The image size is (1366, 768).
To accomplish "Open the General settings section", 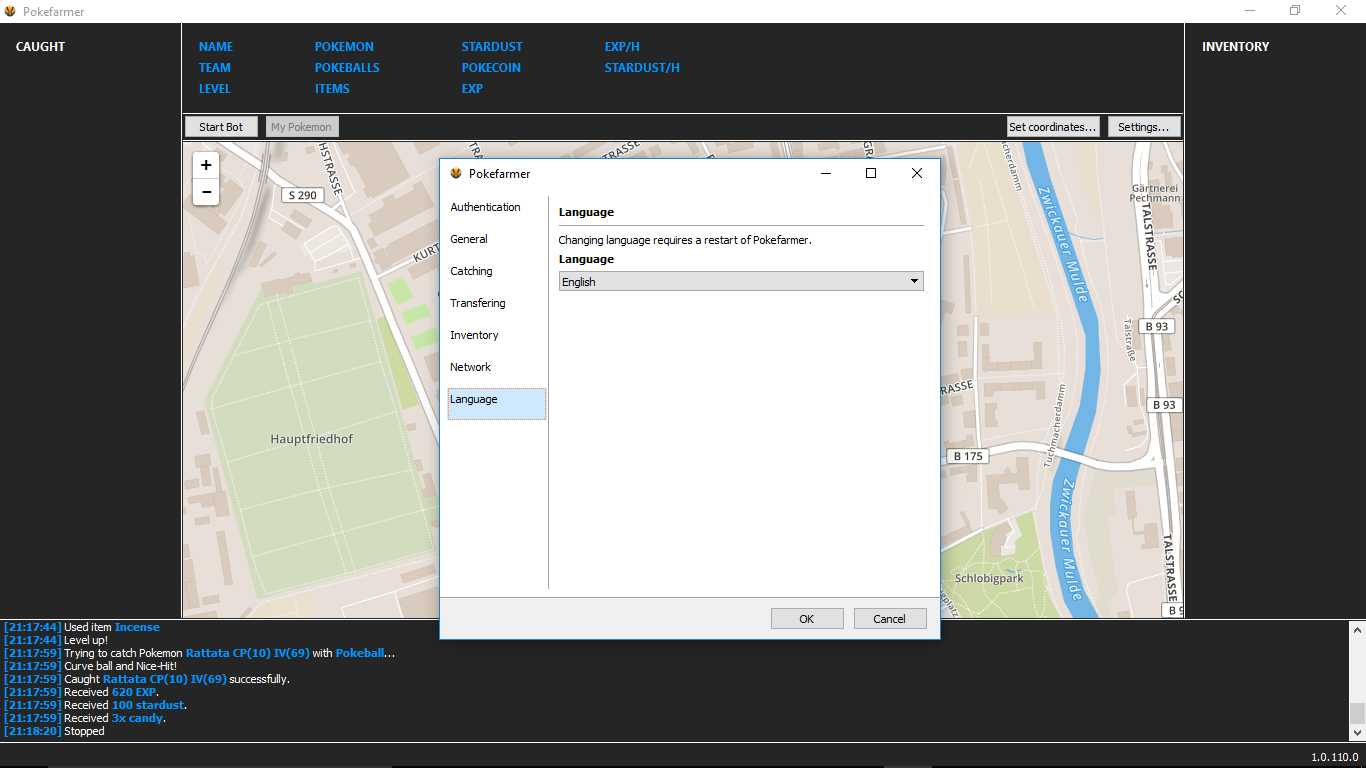I will tap(496, 239).
